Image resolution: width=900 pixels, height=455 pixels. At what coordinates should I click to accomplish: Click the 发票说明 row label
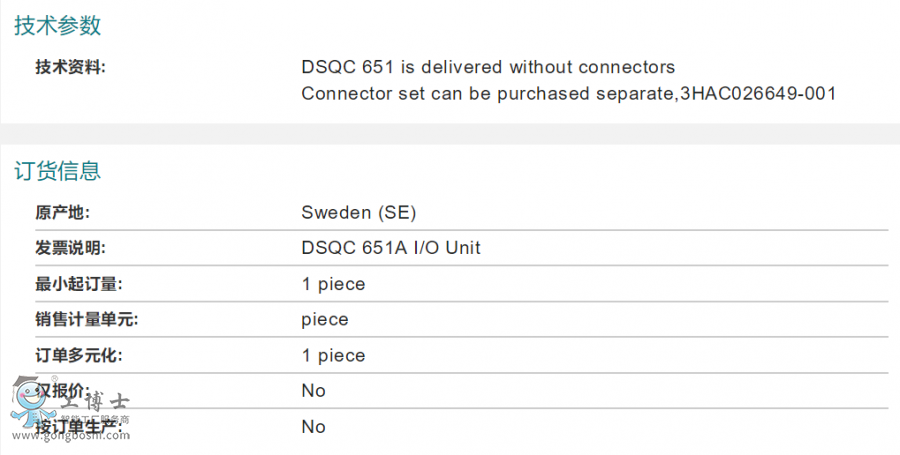[x=70, y=248]
